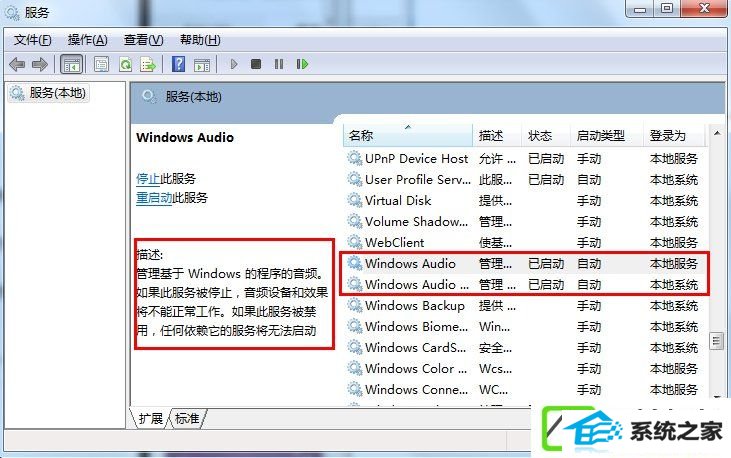Sort by the 启动类型 column header
This screenshot has height=458, width=731.
click(607, 136)
